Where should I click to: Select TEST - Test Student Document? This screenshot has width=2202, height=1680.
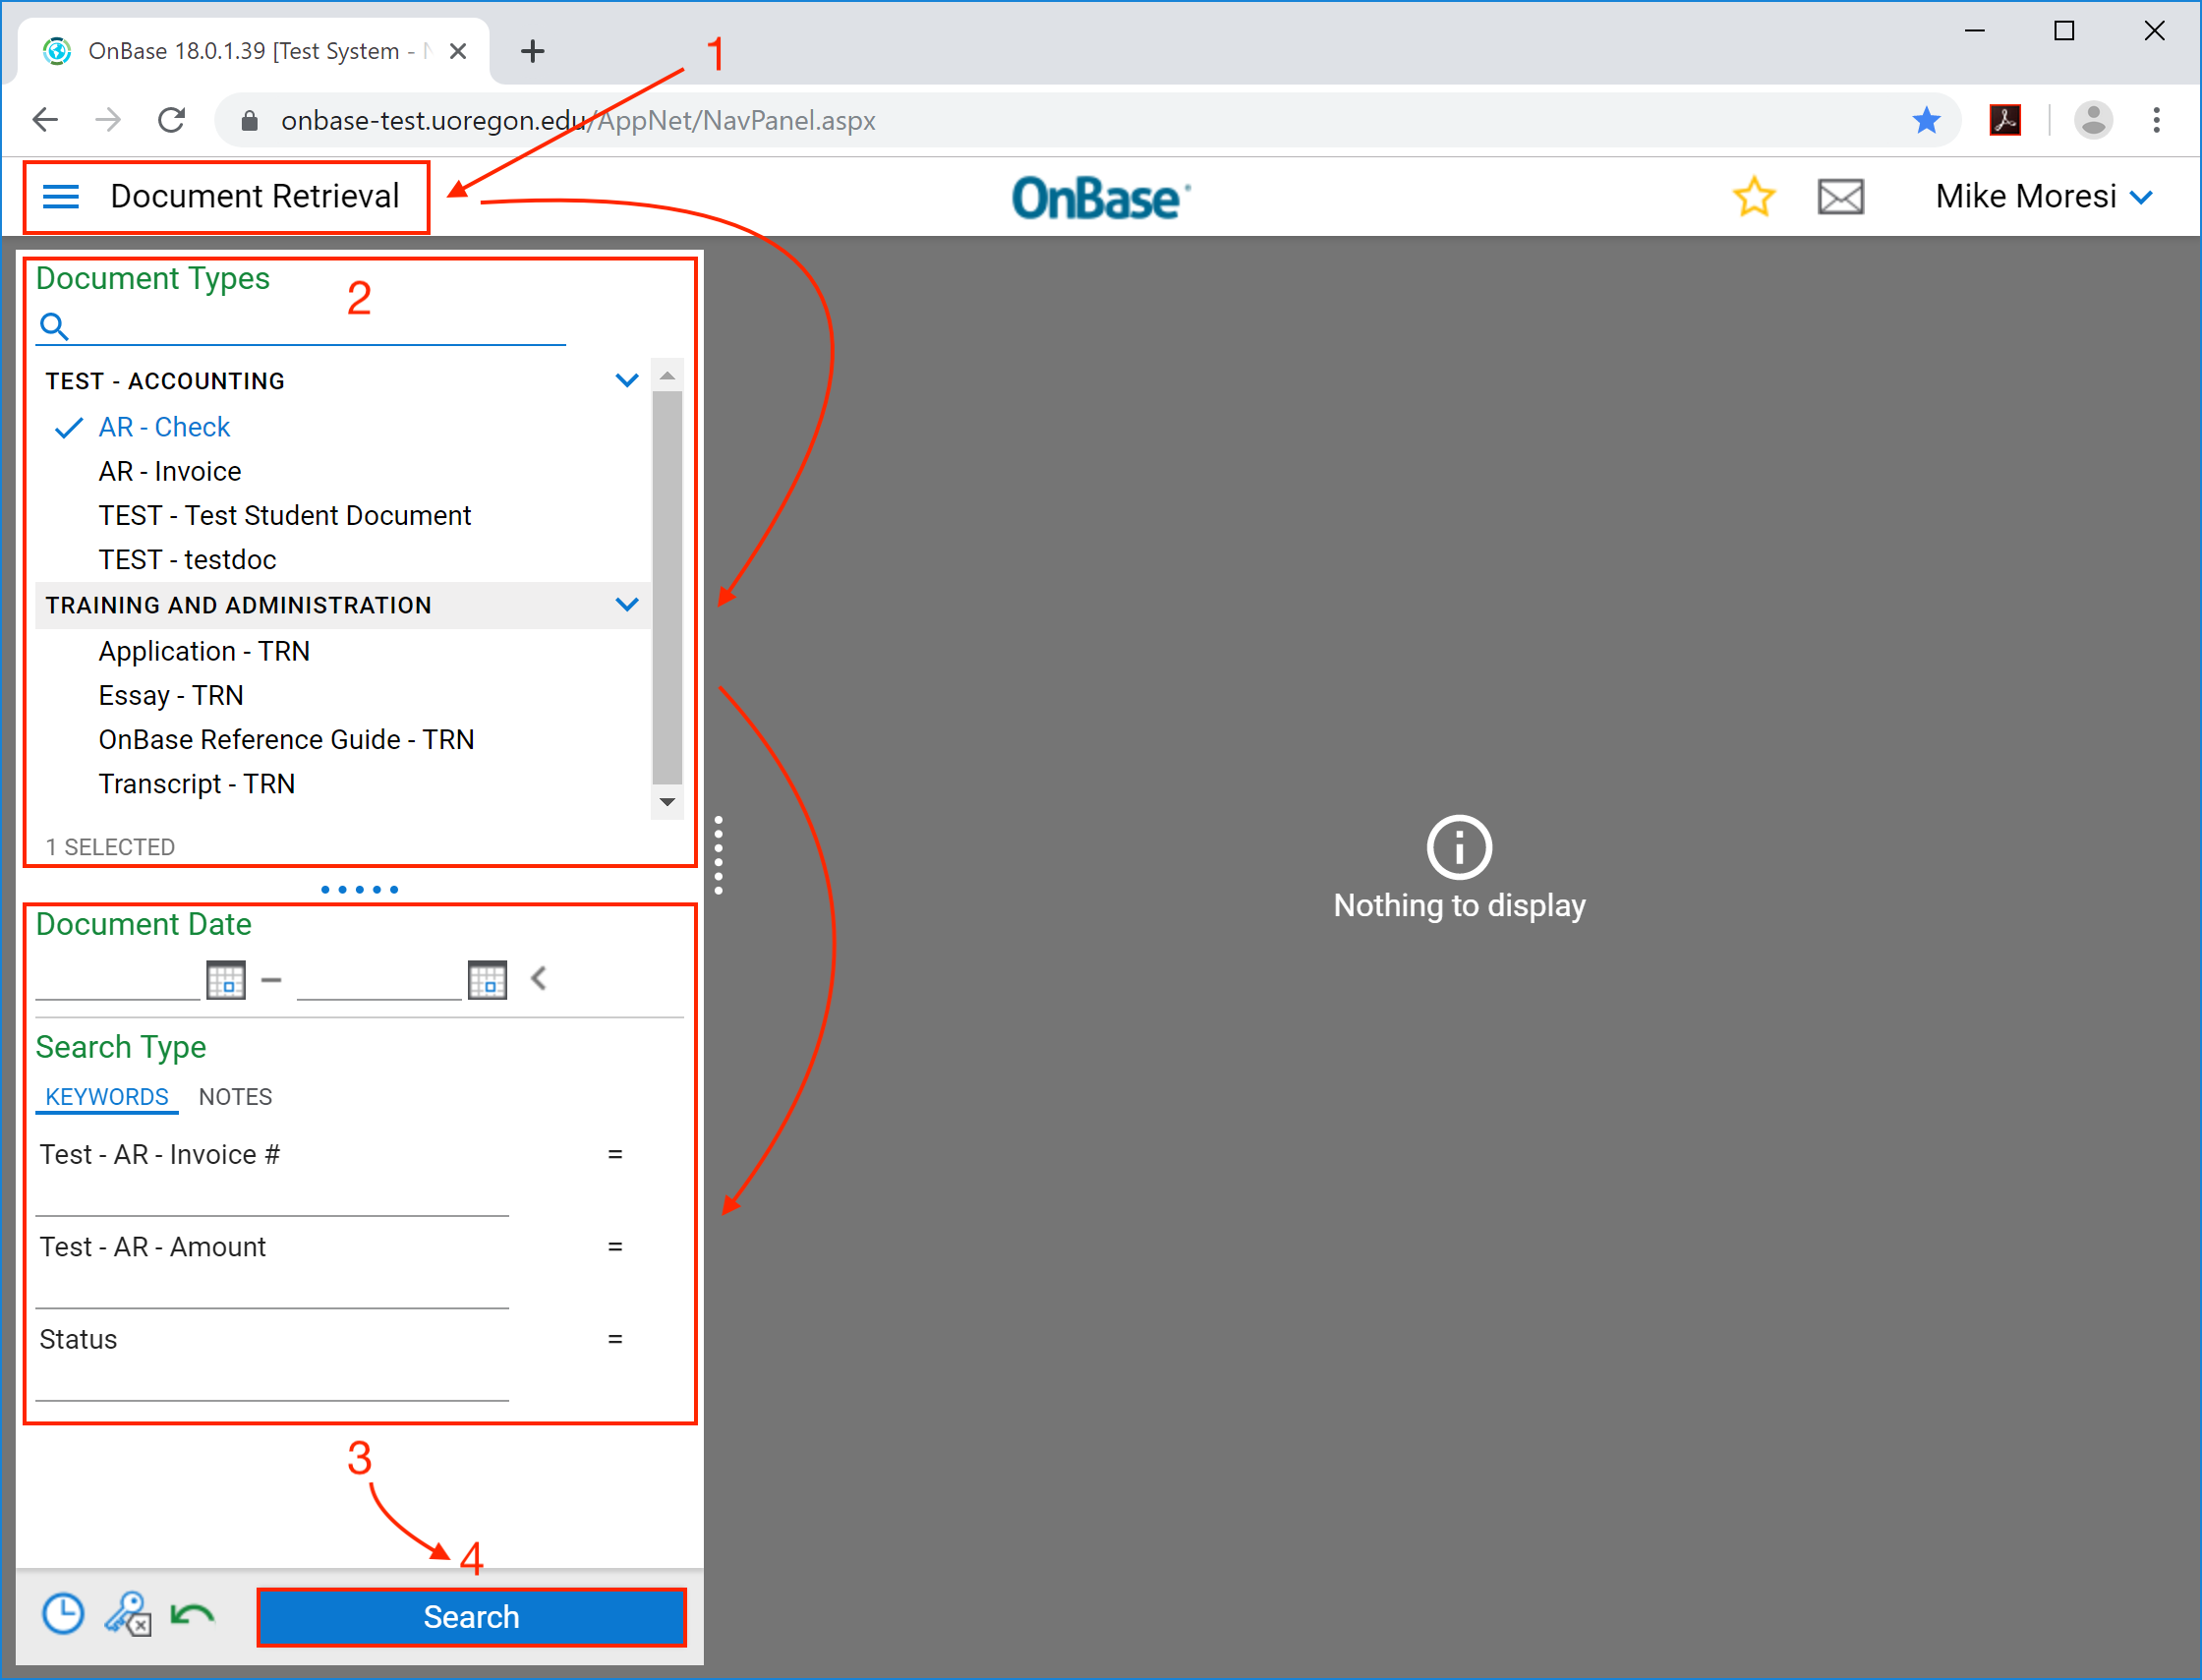[x=284, y=515]
